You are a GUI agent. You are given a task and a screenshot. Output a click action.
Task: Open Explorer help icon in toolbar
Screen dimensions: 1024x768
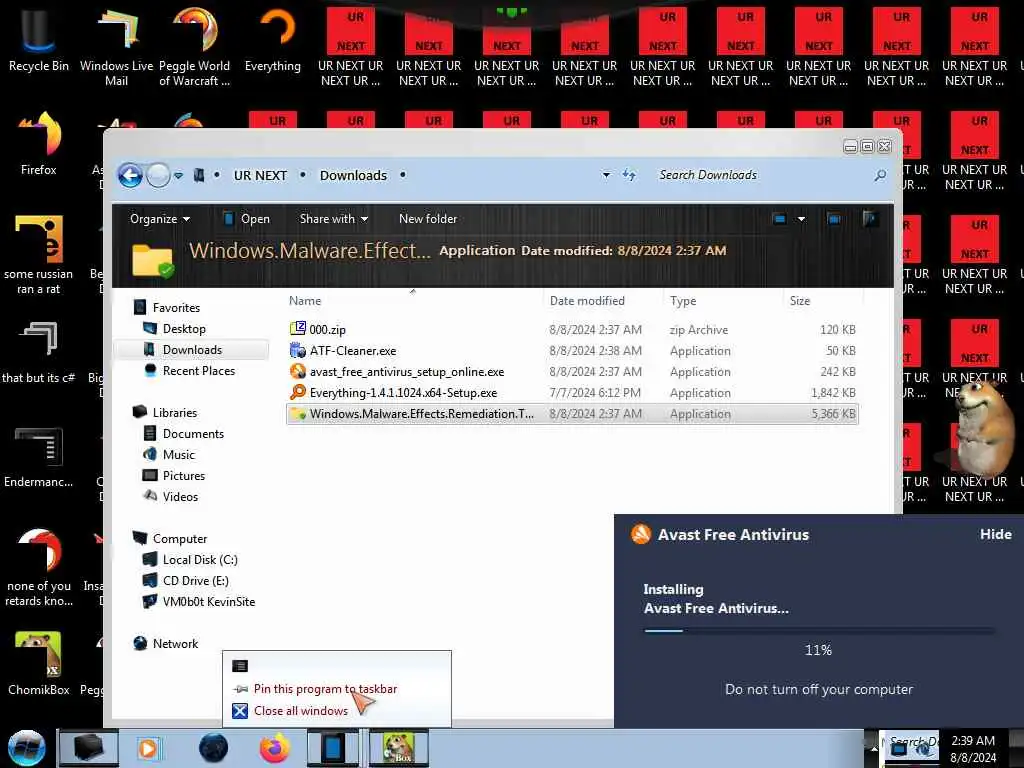[x=869, y=219]
